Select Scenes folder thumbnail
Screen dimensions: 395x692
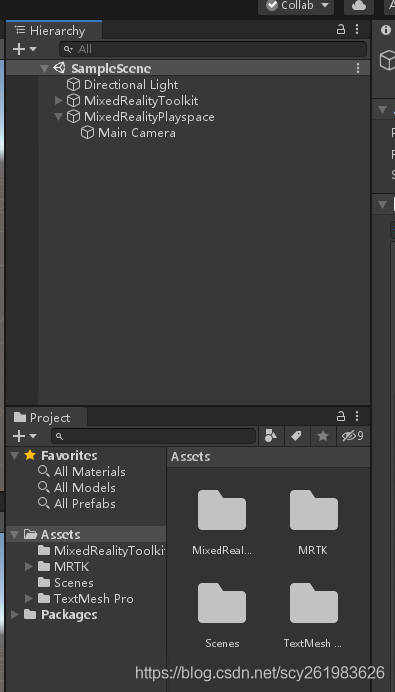pos(222,604)
